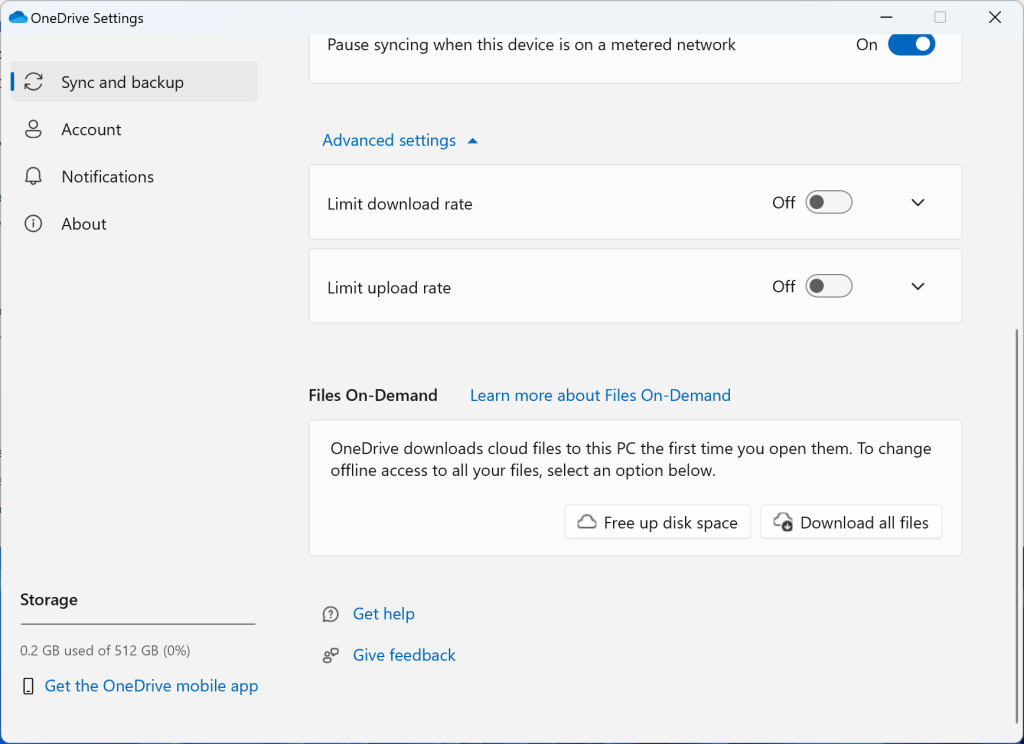Viewport: 1024px width, 744px height.
Task: Expand the Limit upload rate options
Action: (917, 286)
